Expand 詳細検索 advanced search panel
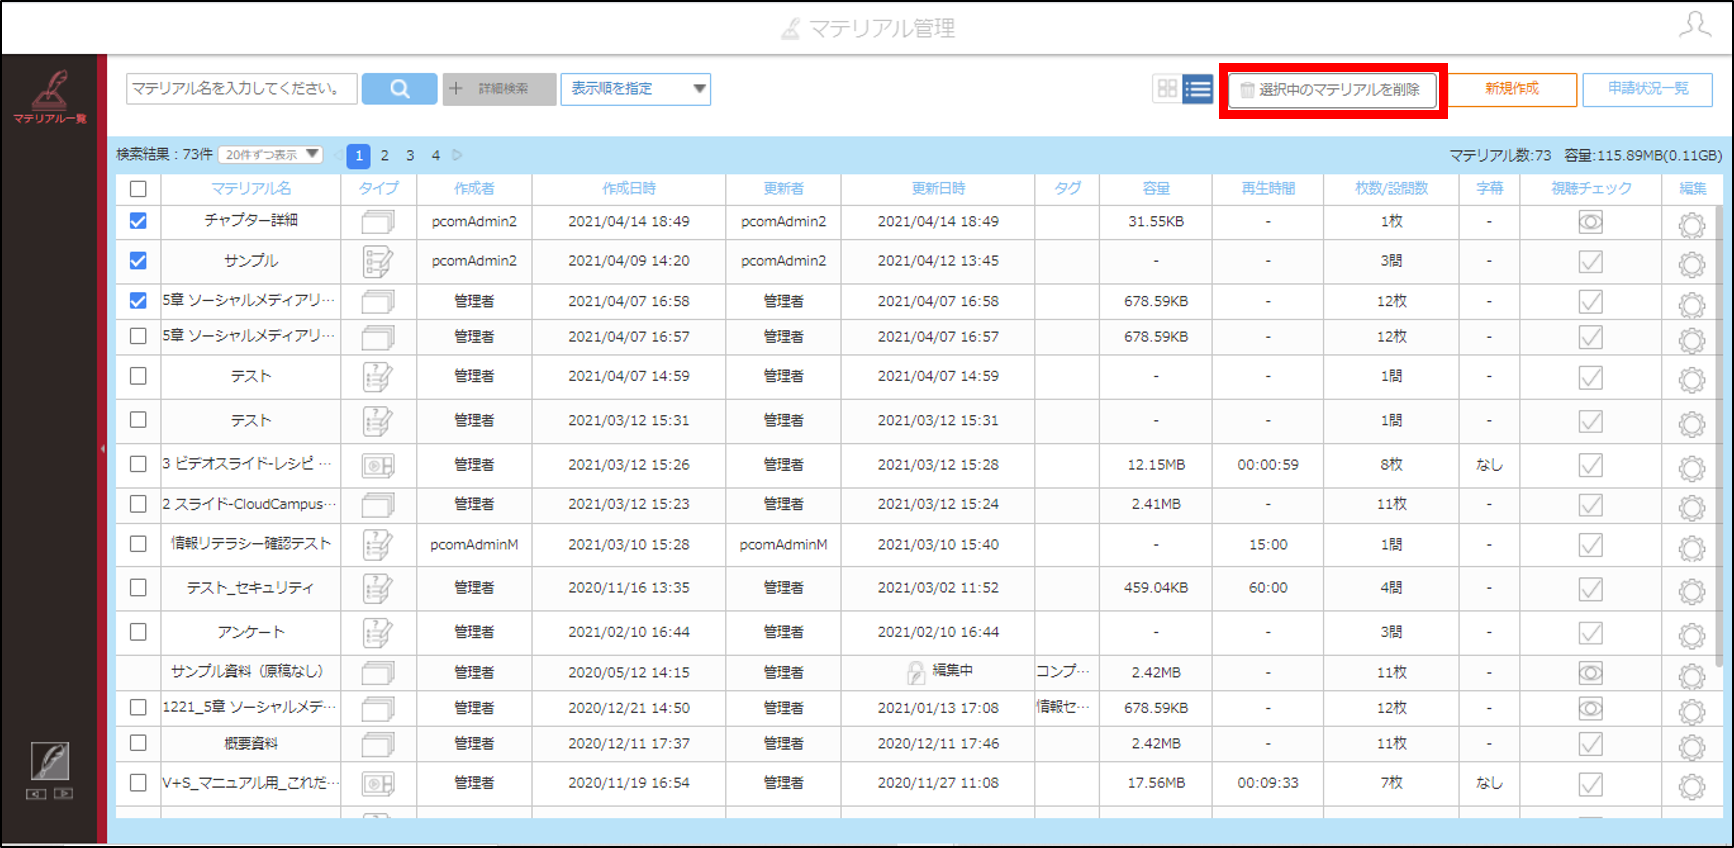 [499, 89]
